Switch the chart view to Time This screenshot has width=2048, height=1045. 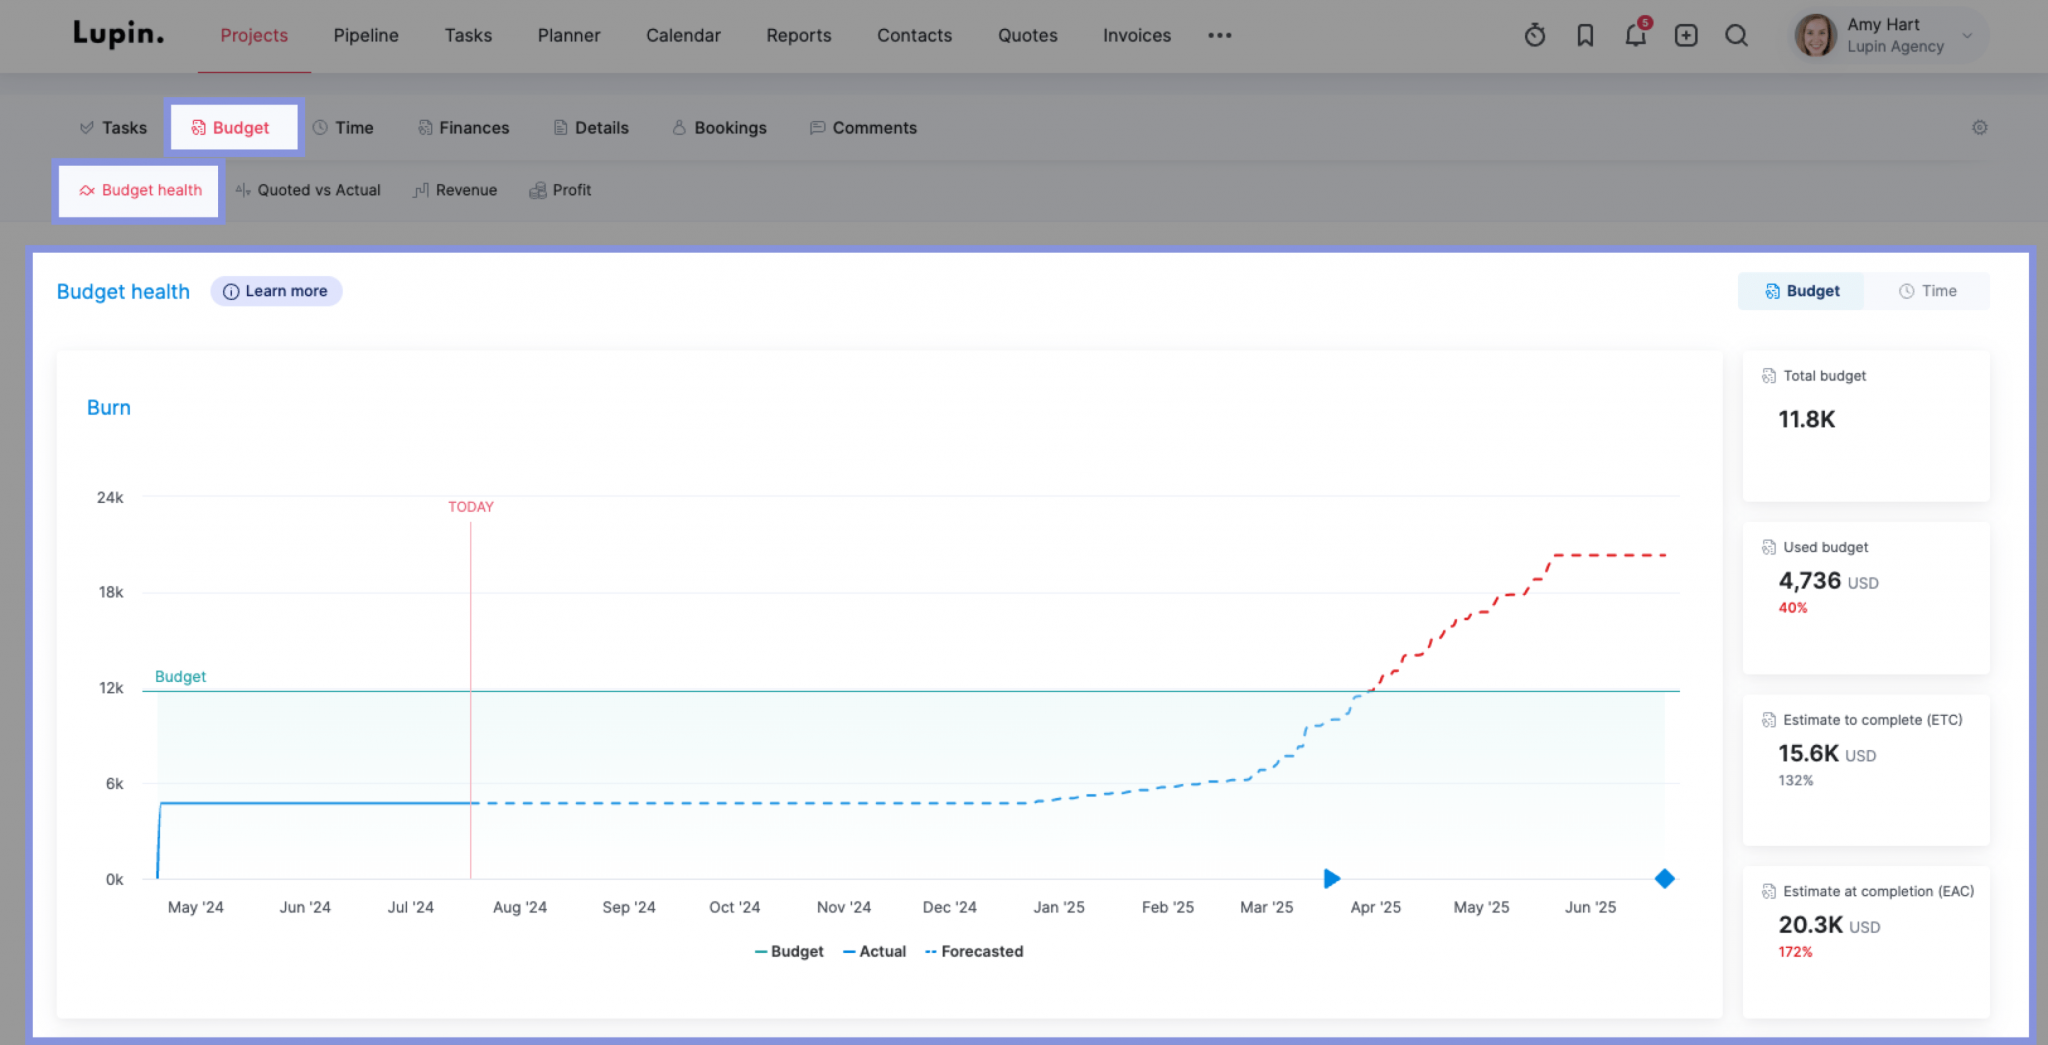[1928, 291]
